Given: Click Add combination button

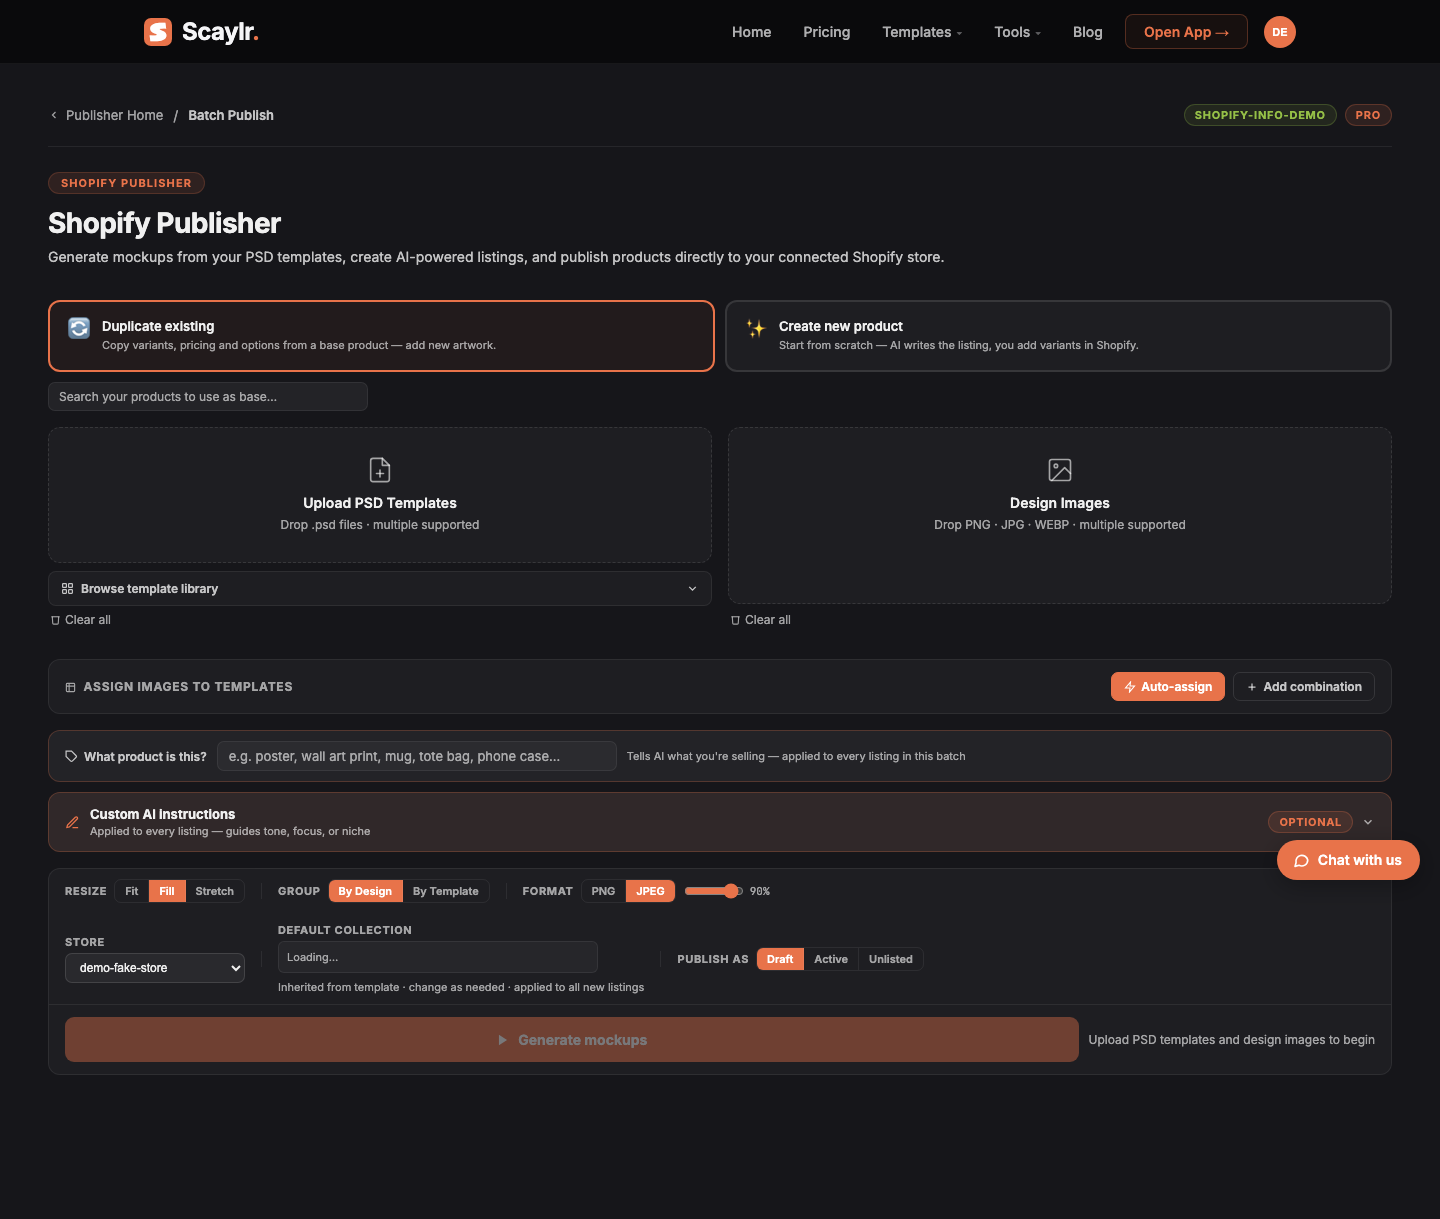Looking at the screenshot, I should click(1304, 687).
